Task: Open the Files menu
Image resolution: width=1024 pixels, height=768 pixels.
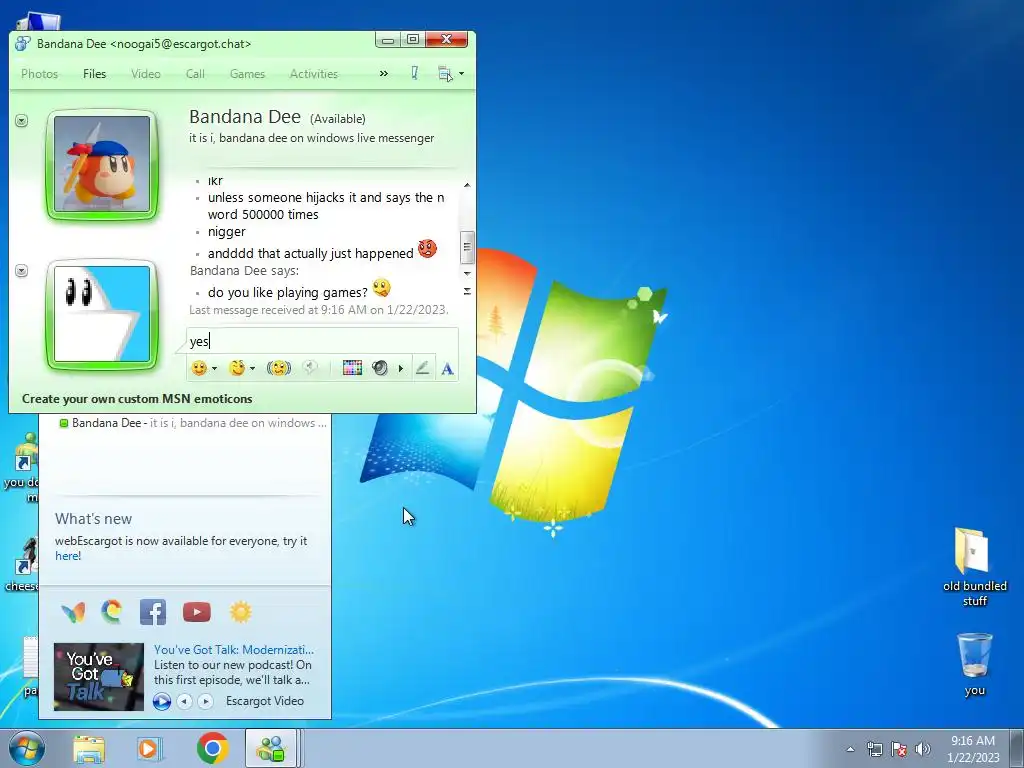Action: [94, 74]
